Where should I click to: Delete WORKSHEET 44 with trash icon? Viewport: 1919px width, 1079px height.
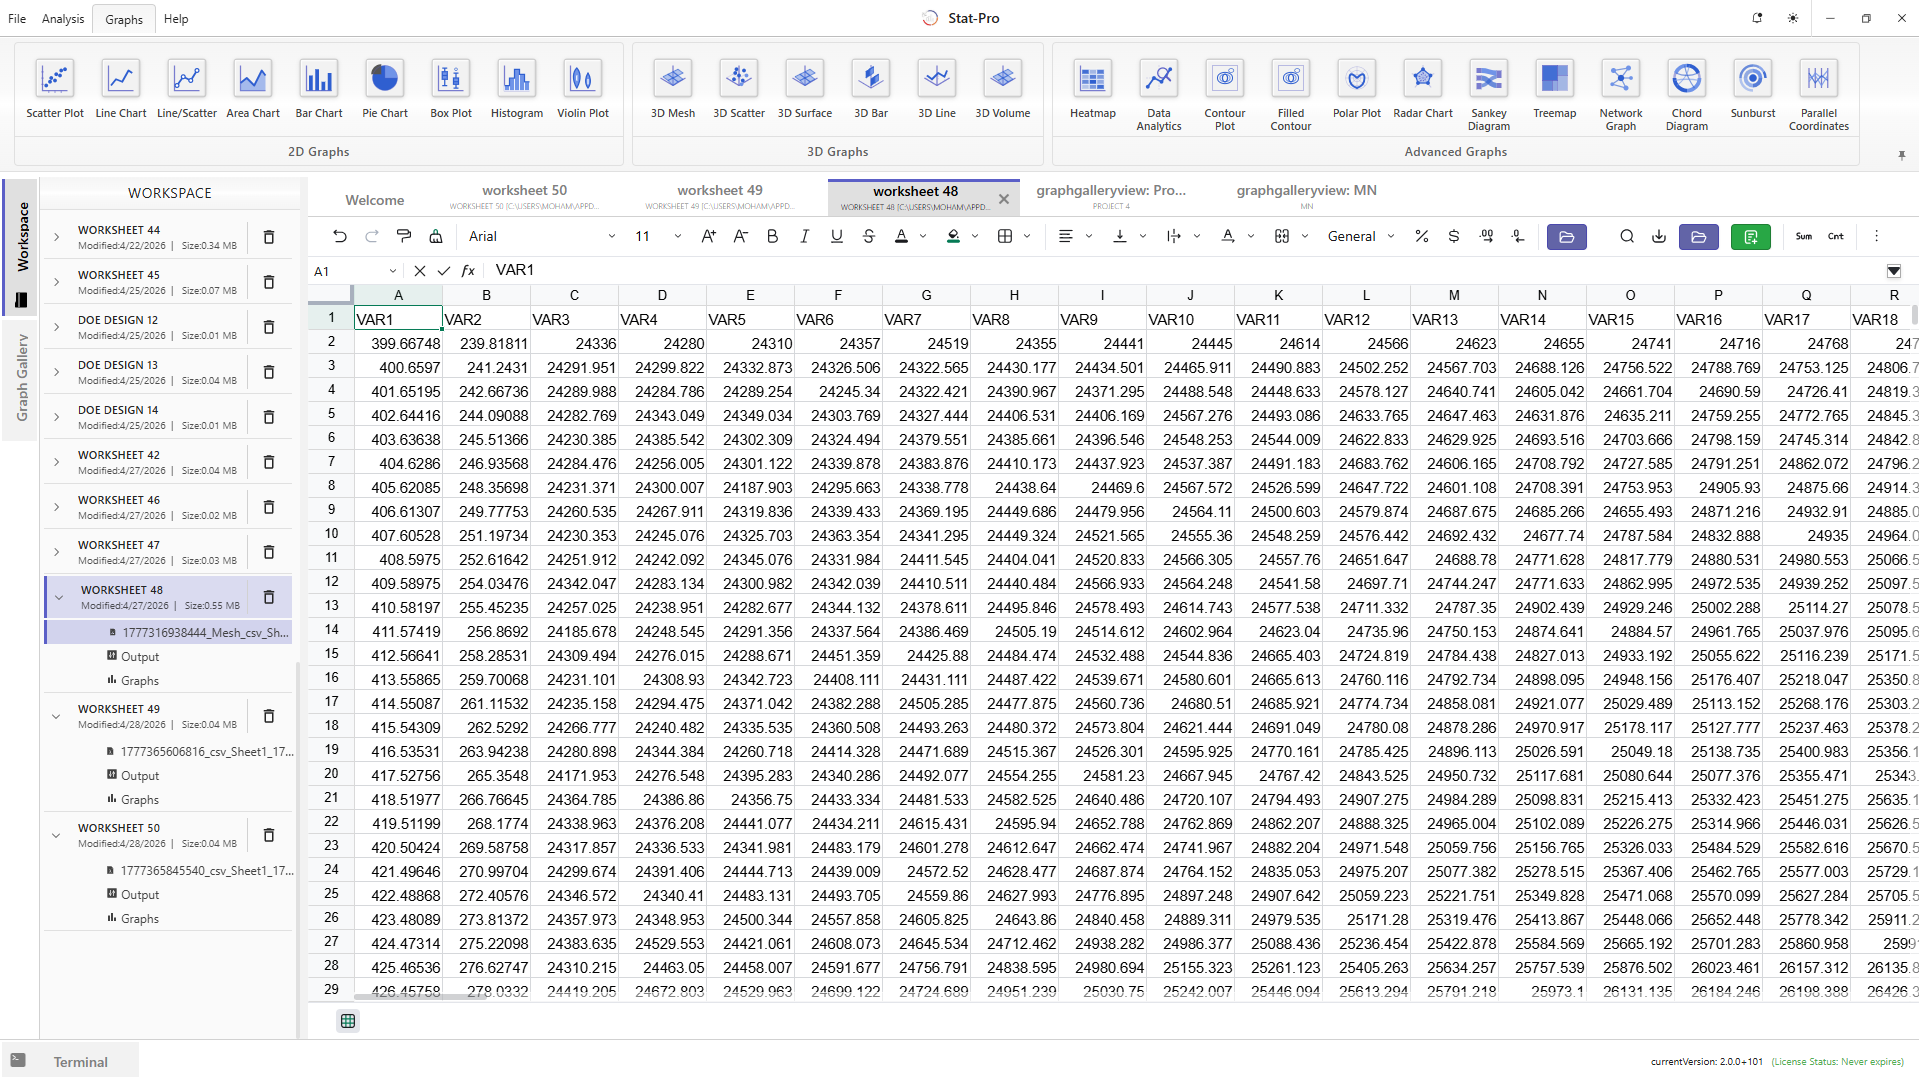point(268,237)
